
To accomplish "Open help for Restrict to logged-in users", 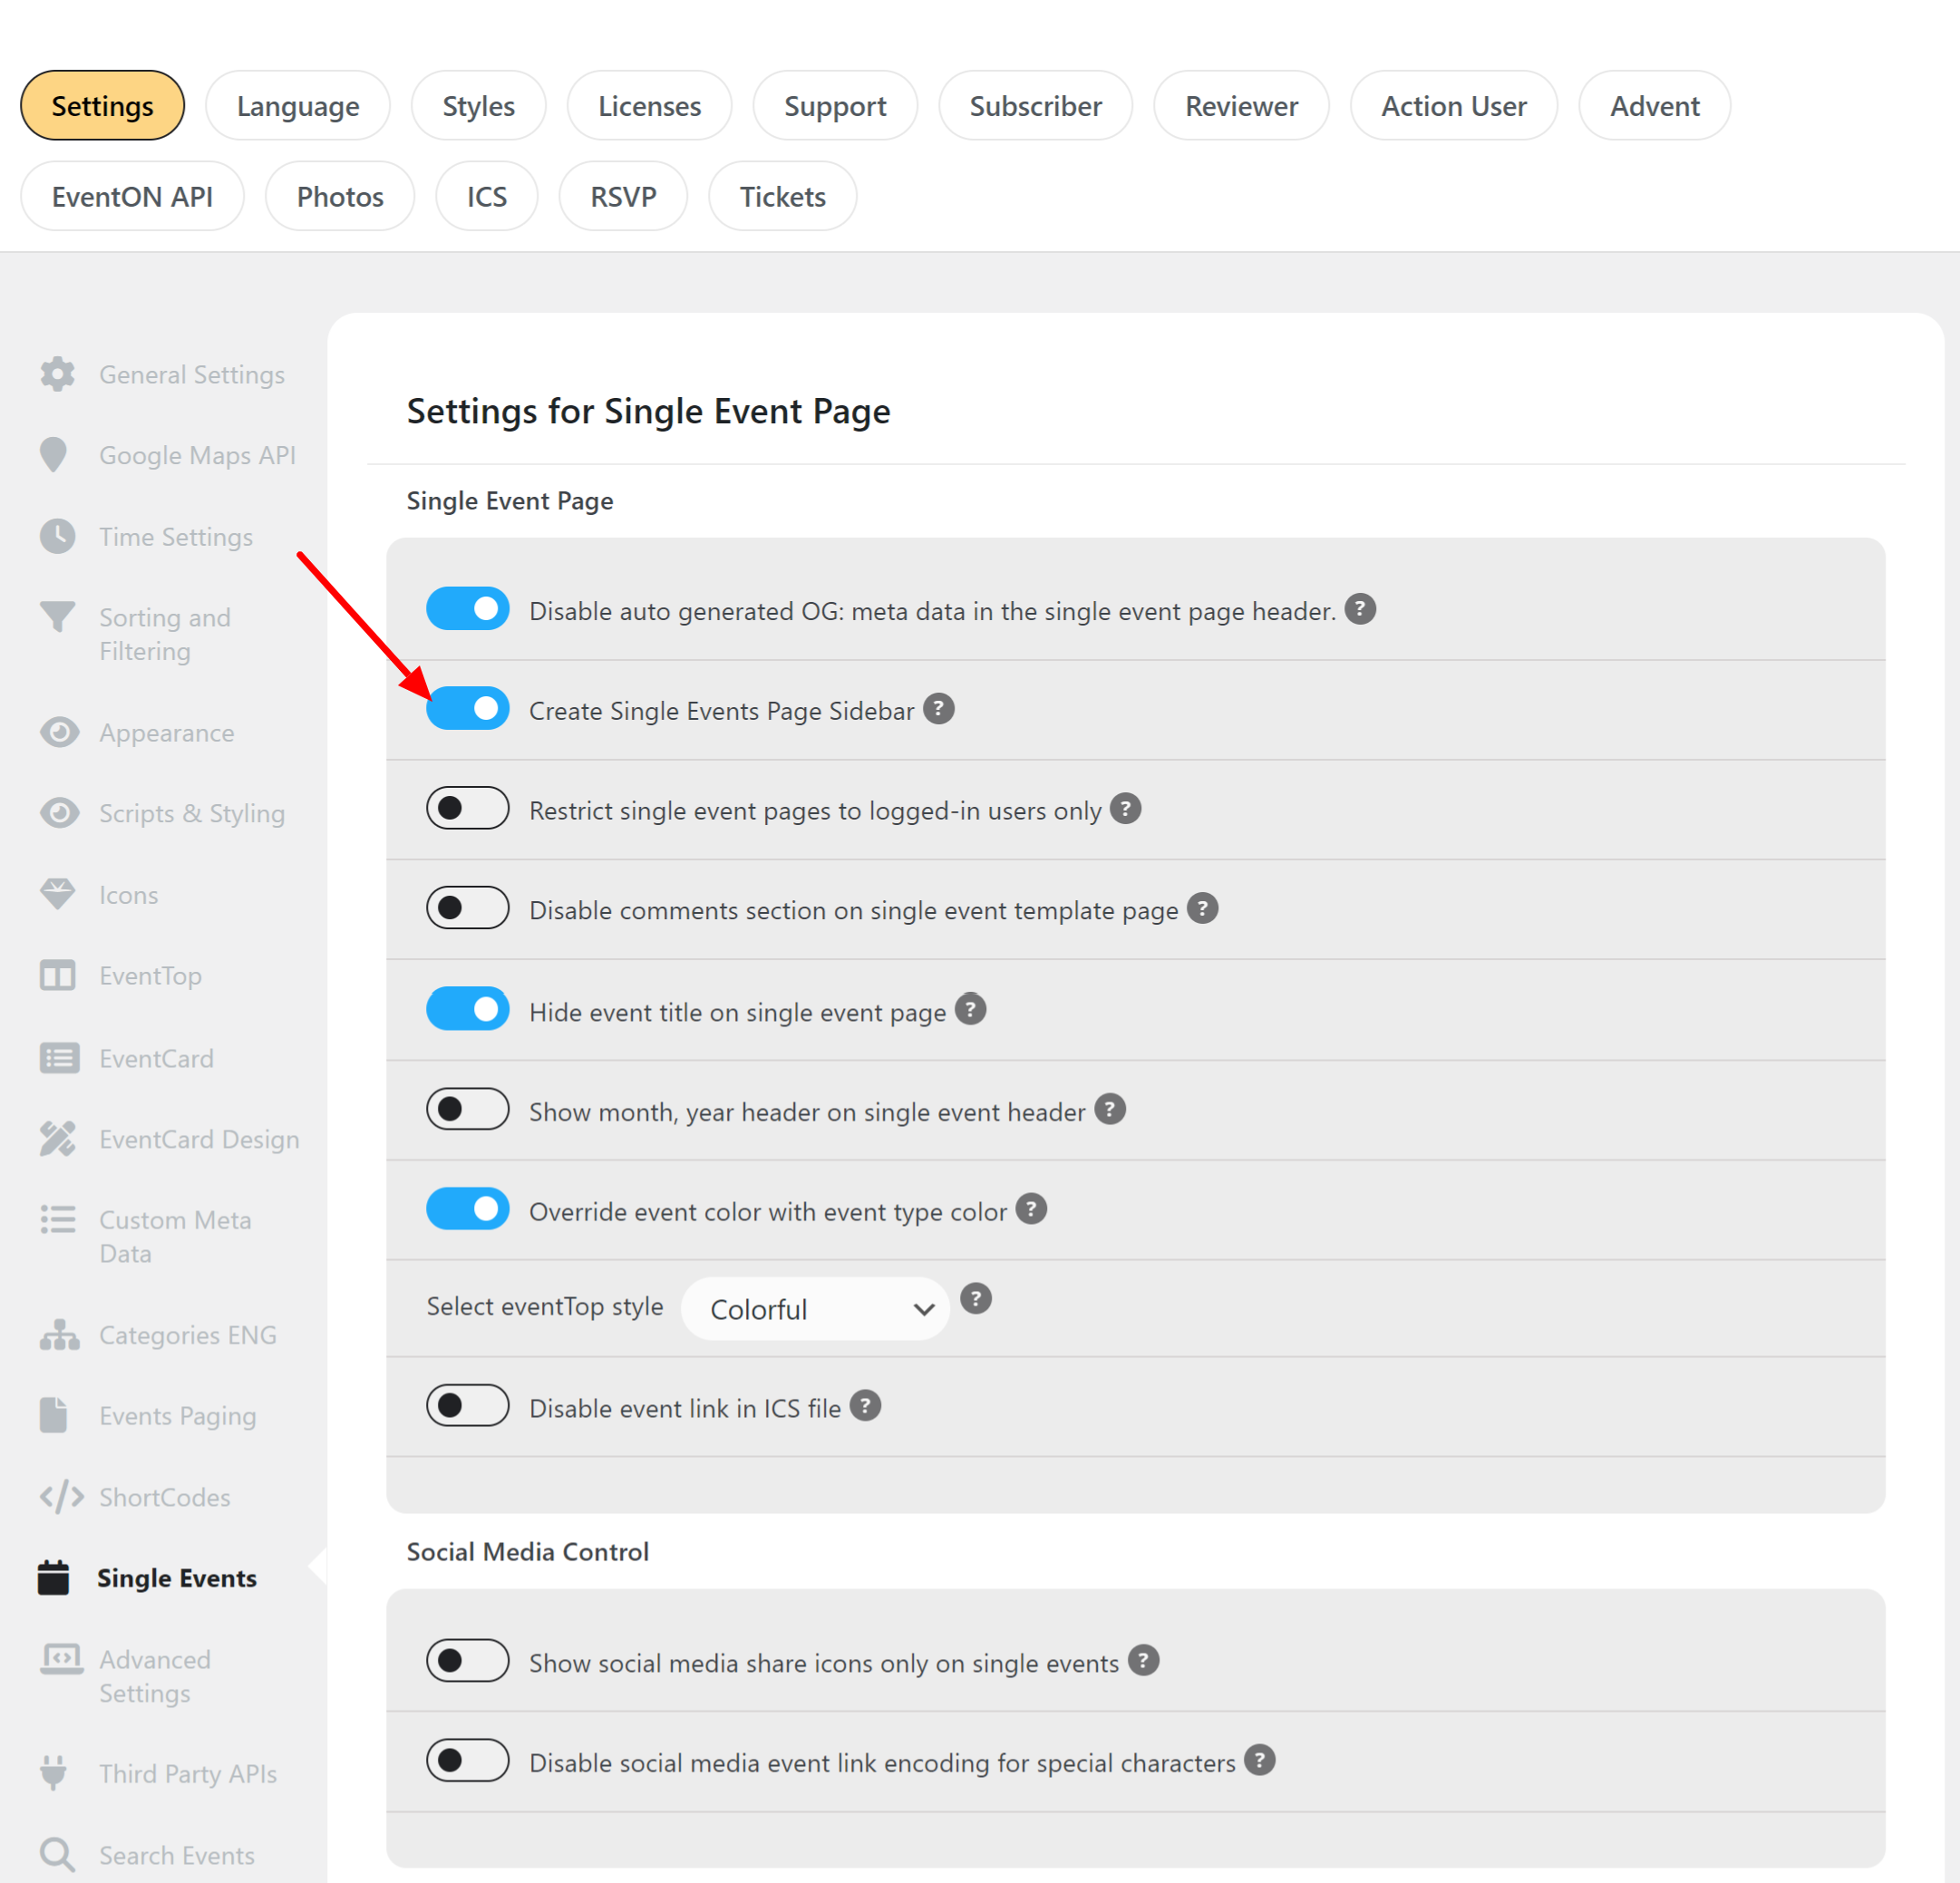I will [x=1125, y=808].
